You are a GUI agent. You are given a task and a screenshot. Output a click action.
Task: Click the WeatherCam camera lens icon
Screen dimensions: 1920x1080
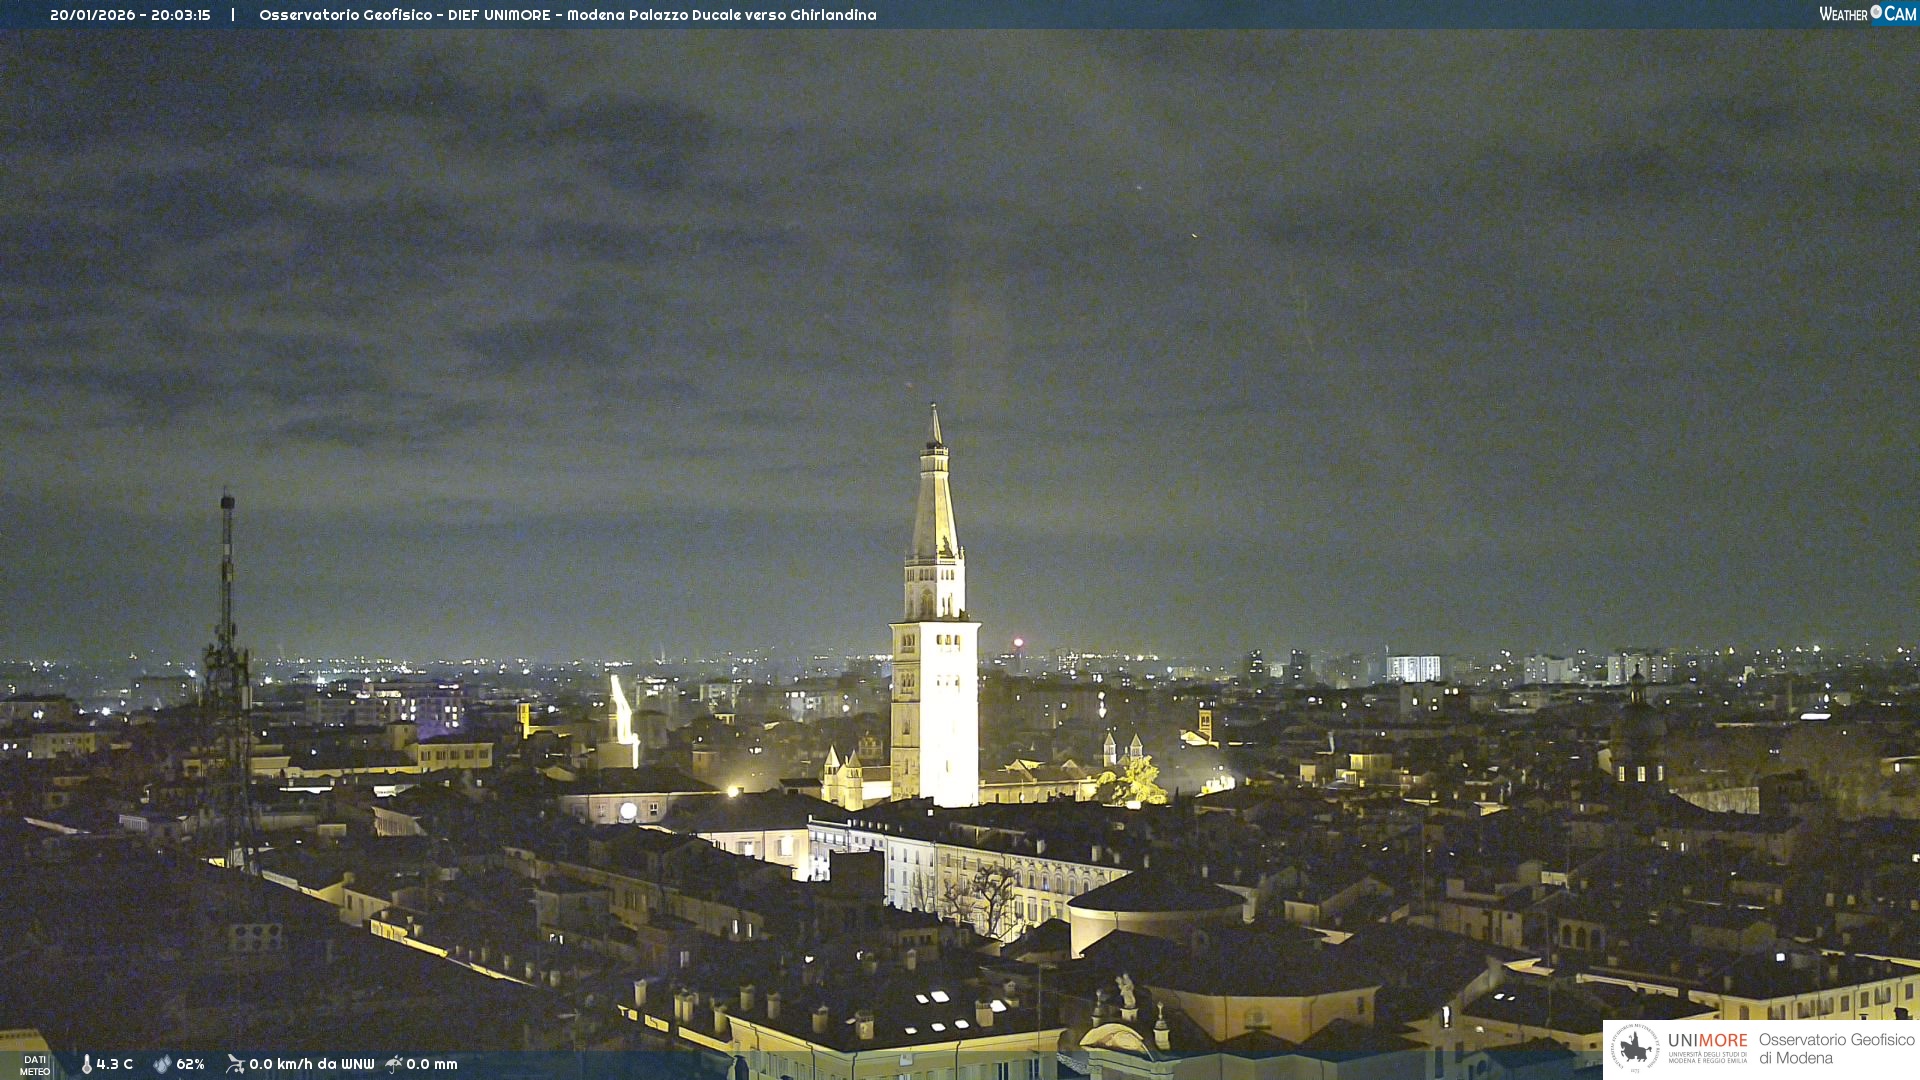(1876, 12)
